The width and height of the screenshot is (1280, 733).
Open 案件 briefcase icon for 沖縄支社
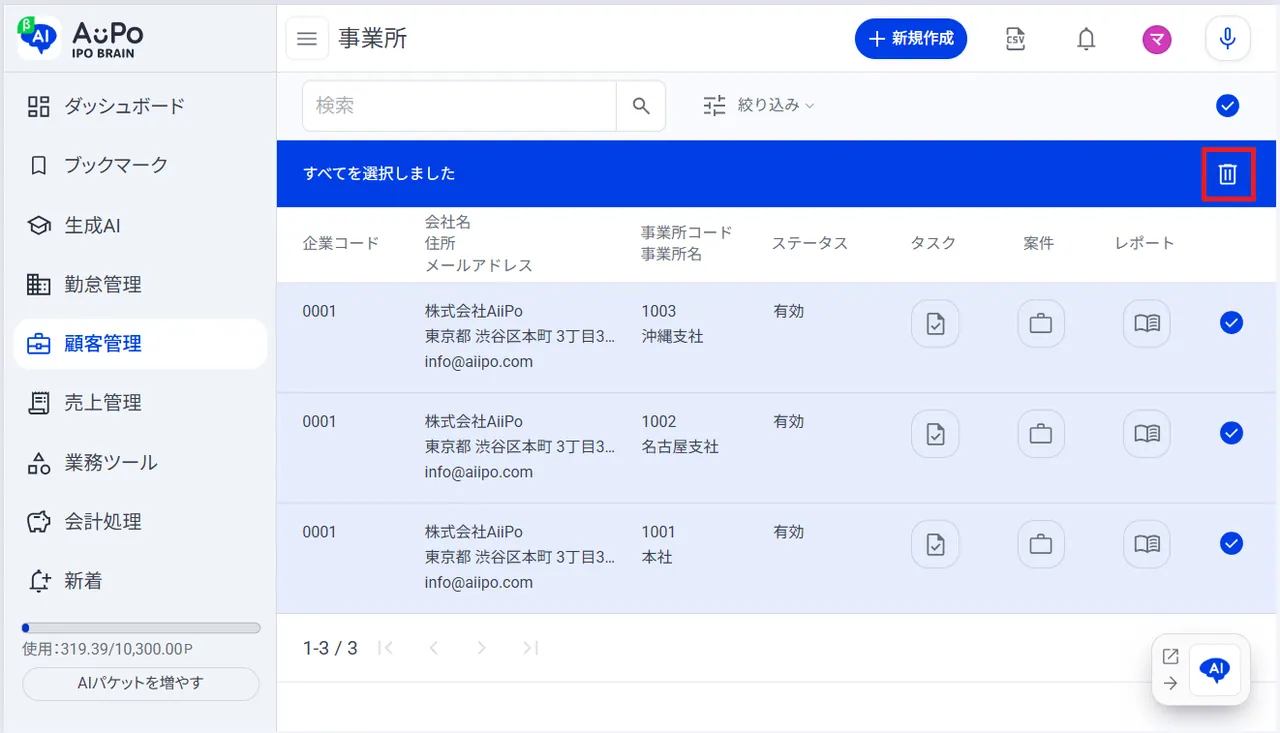tap(1041, 324)
